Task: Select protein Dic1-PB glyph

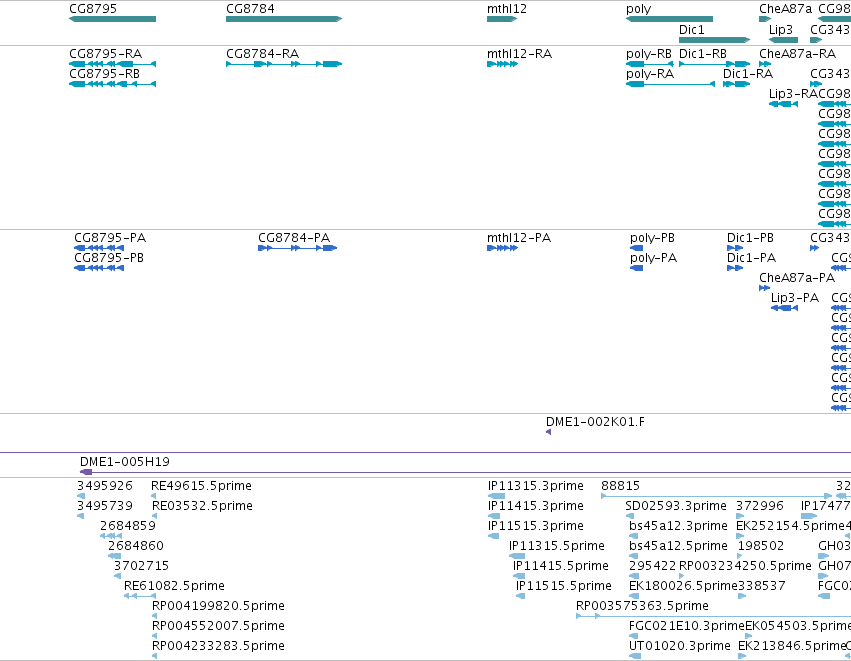Action: [x=735, y=248]
